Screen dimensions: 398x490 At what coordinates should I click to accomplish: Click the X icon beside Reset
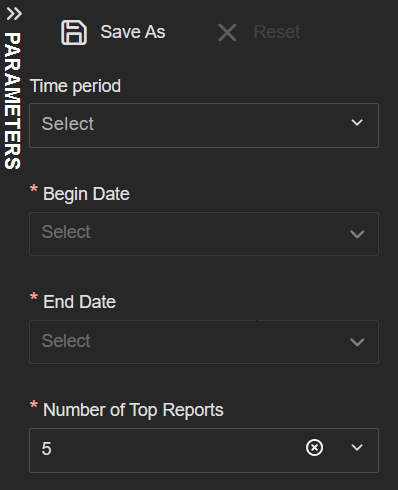click(x=227, y=33)
